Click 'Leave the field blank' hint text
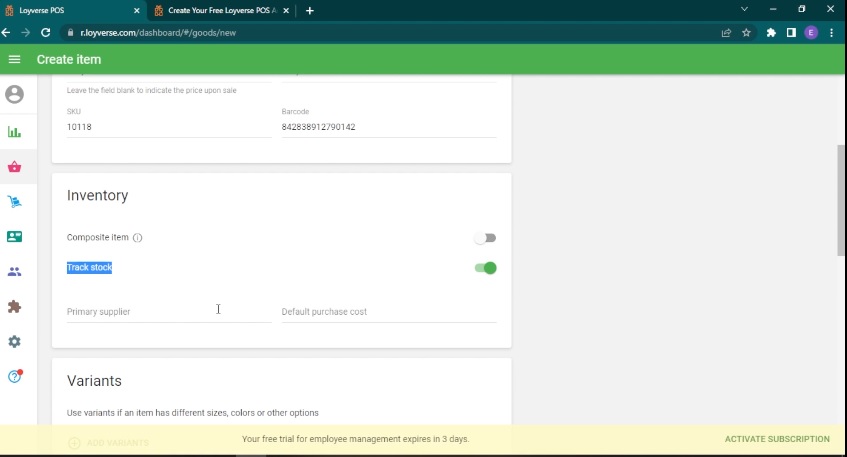Image resolution: width=847 pixels, height=457 pixels. [x=152, y=90]
